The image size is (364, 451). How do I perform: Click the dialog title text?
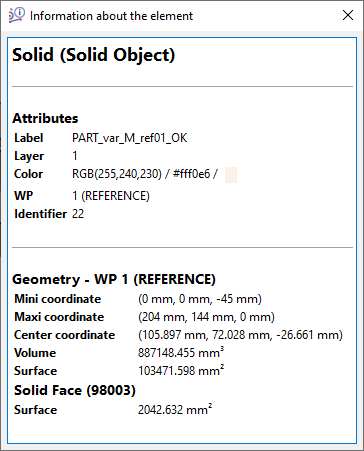(x=111, y=16)
